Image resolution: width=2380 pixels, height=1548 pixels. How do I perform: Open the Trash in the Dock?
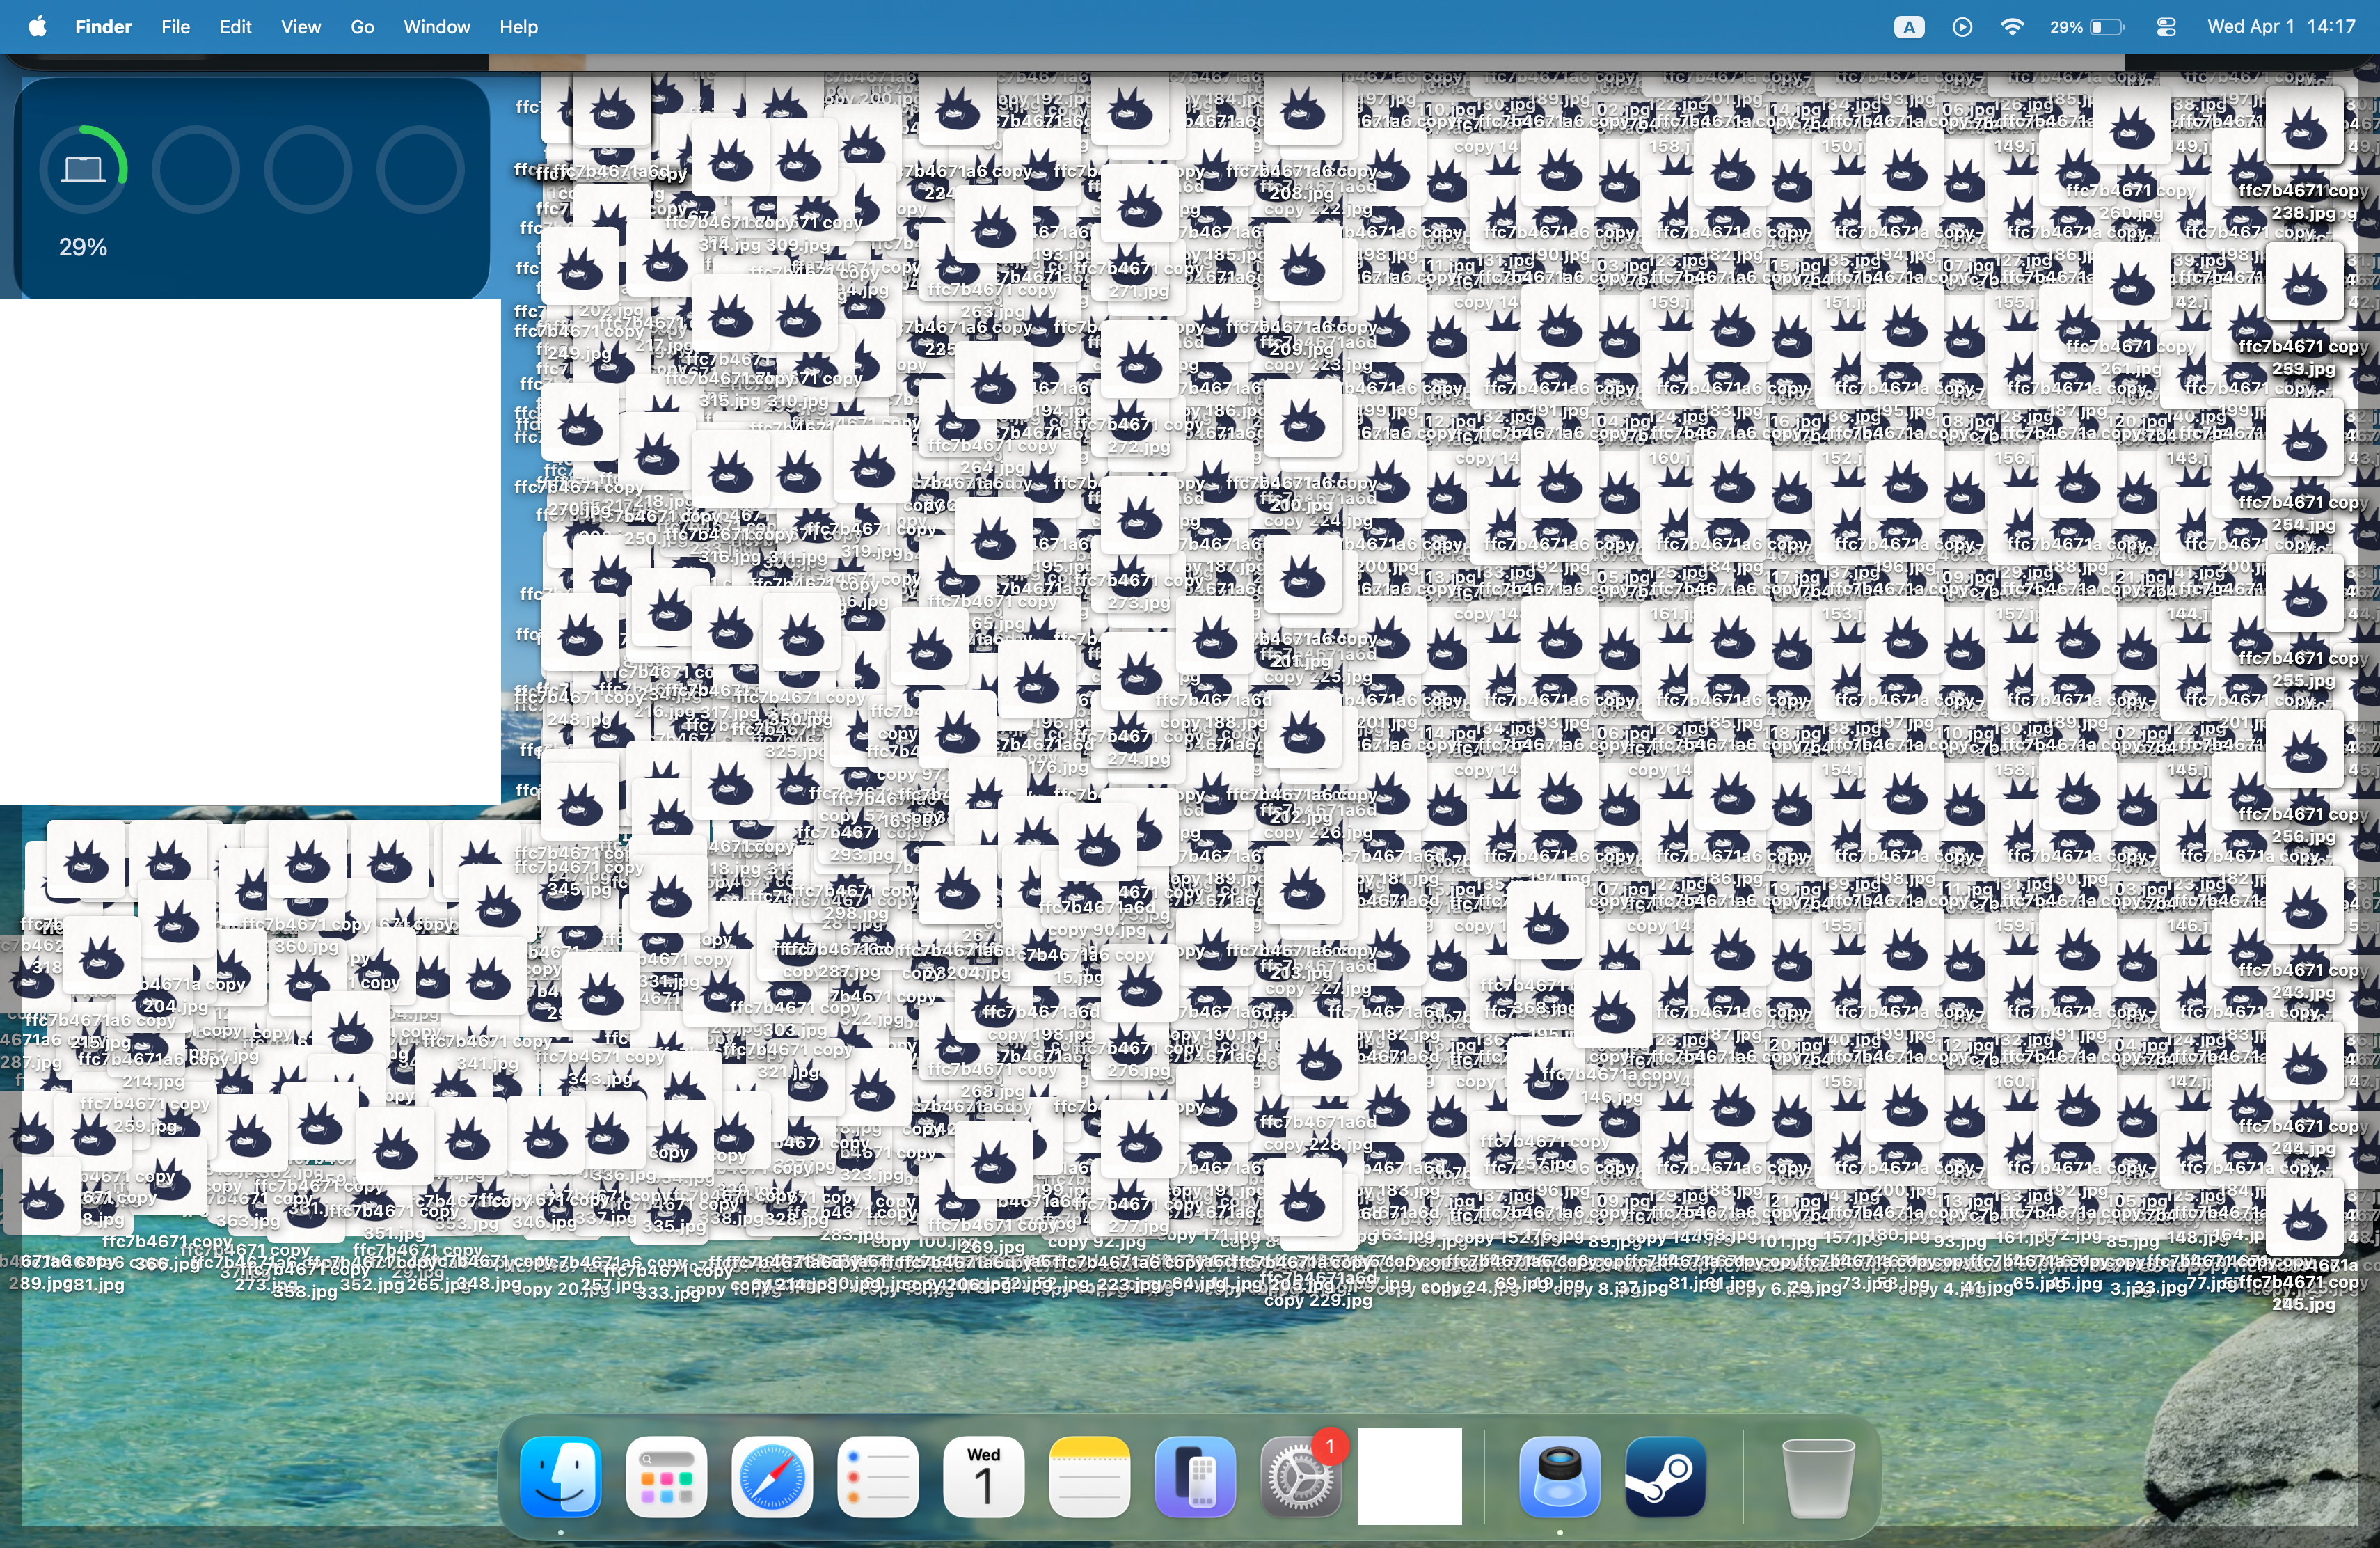1818,1476
